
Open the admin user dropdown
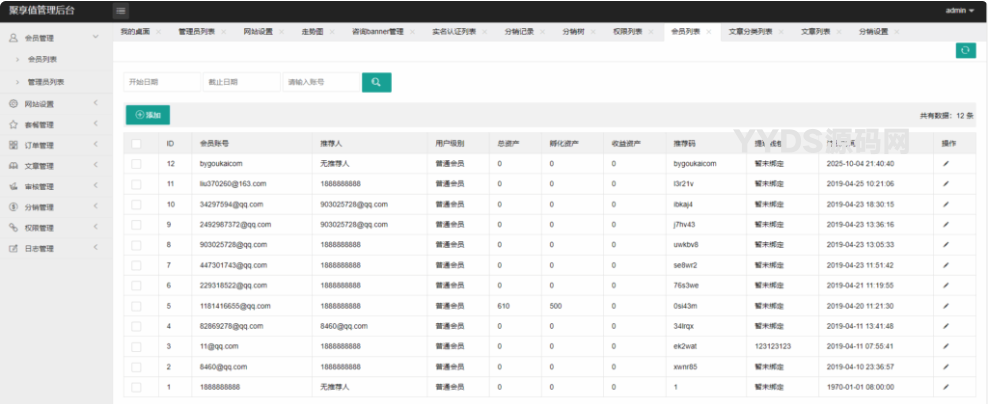pyautogui.click(x=959, y=10)
